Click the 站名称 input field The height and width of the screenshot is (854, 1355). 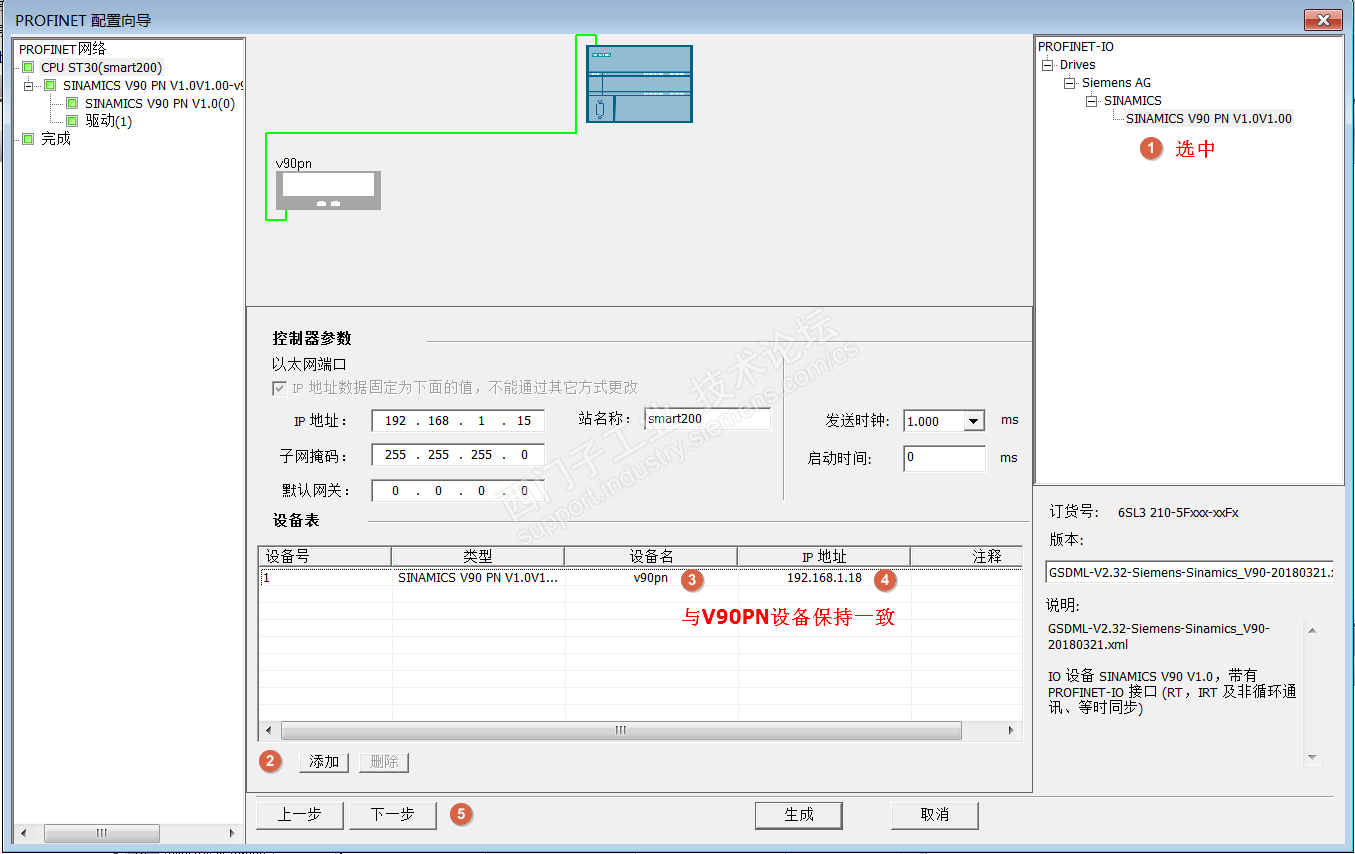pyautogui.click(x=708, y=419)
